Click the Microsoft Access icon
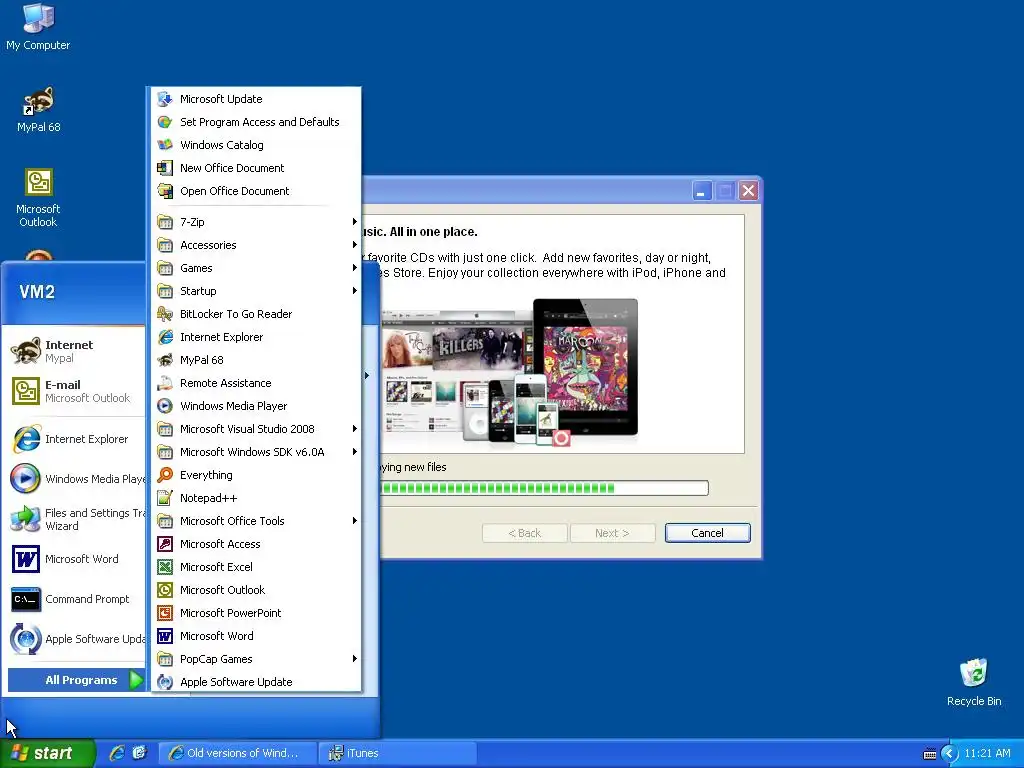The height and width of the screenshot is (768, 1024). click(x=165, y=544)
